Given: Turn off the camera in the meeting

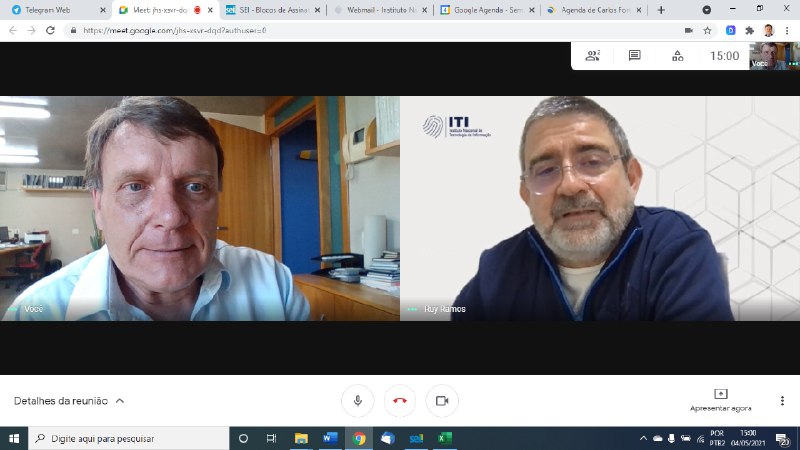Looking at the screenshot, I should point(442,401).
